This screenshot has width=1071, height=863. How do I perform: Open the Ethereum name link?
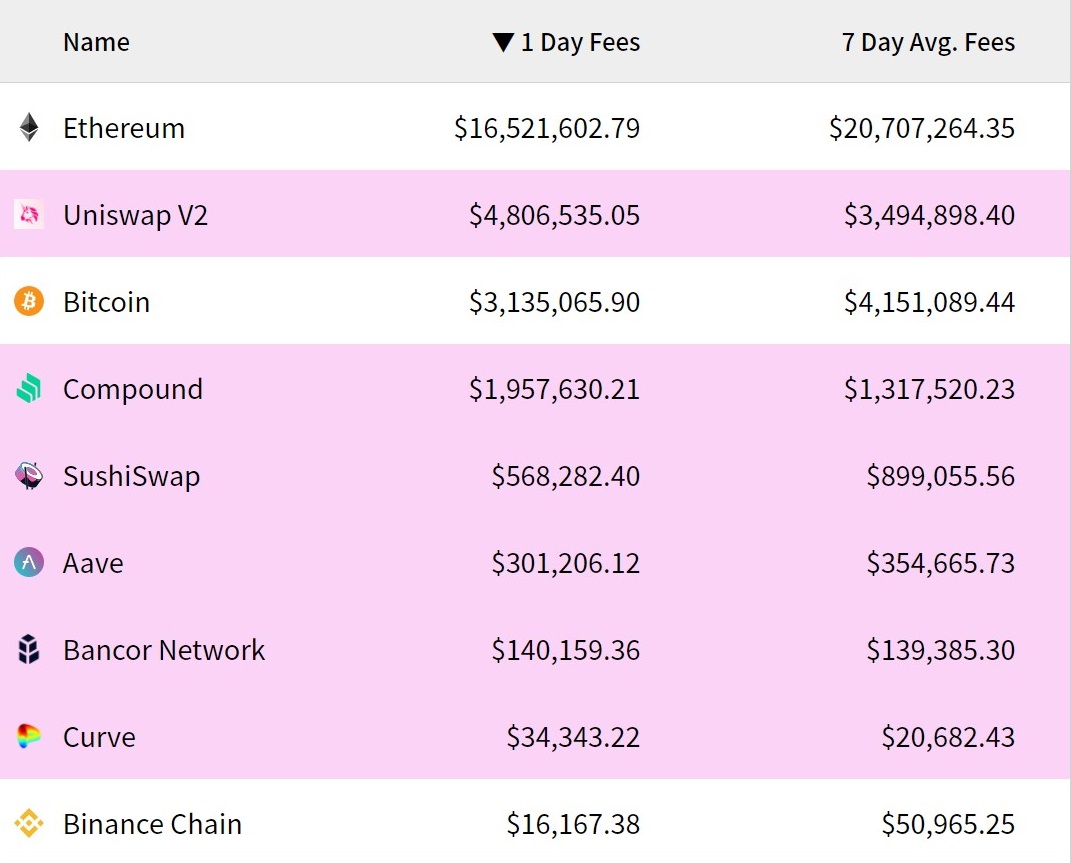[x=124, y=128]
